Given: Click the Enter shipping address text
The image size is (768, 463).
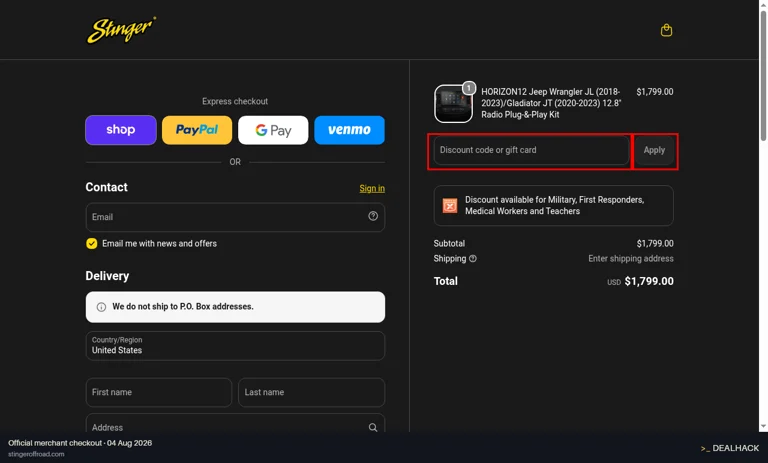Looking at the screenshot, I should tap(631, 259).
